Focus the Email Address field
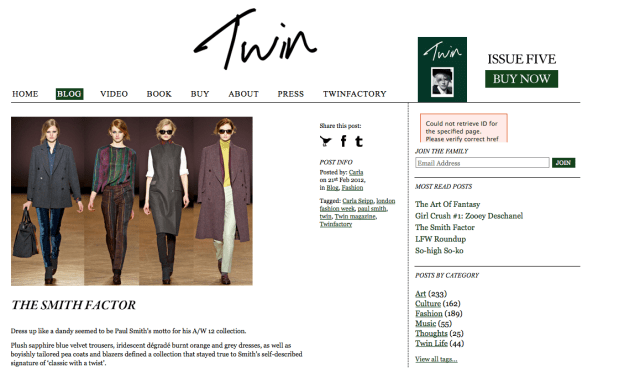The height and width of the screenshot is (368, 640). pyautogui.click(x=482, y=163)
